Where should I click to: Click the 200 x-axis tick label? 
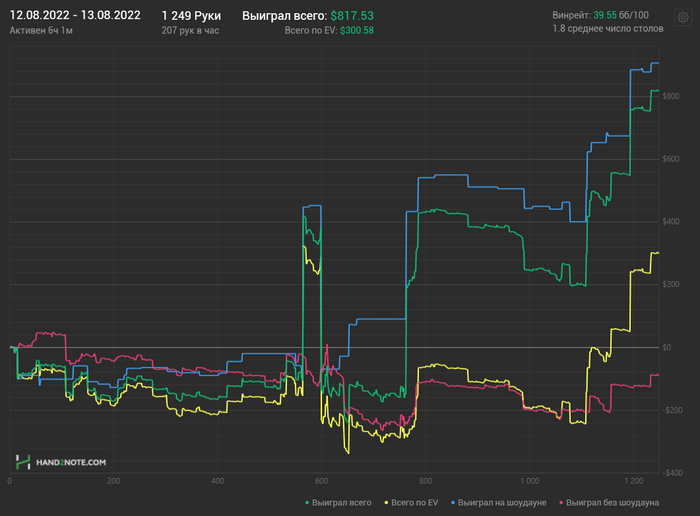(x=113, y=481)
